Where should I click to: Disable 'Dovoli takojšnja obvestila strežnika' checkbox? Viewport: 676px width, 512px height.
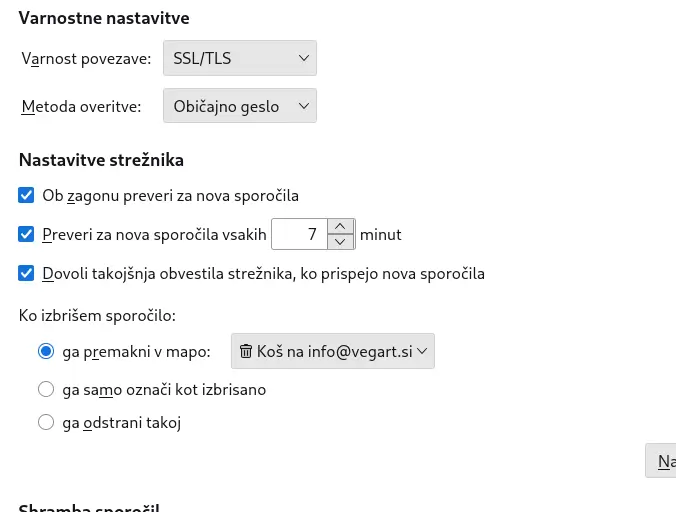(x=27, y=273)
